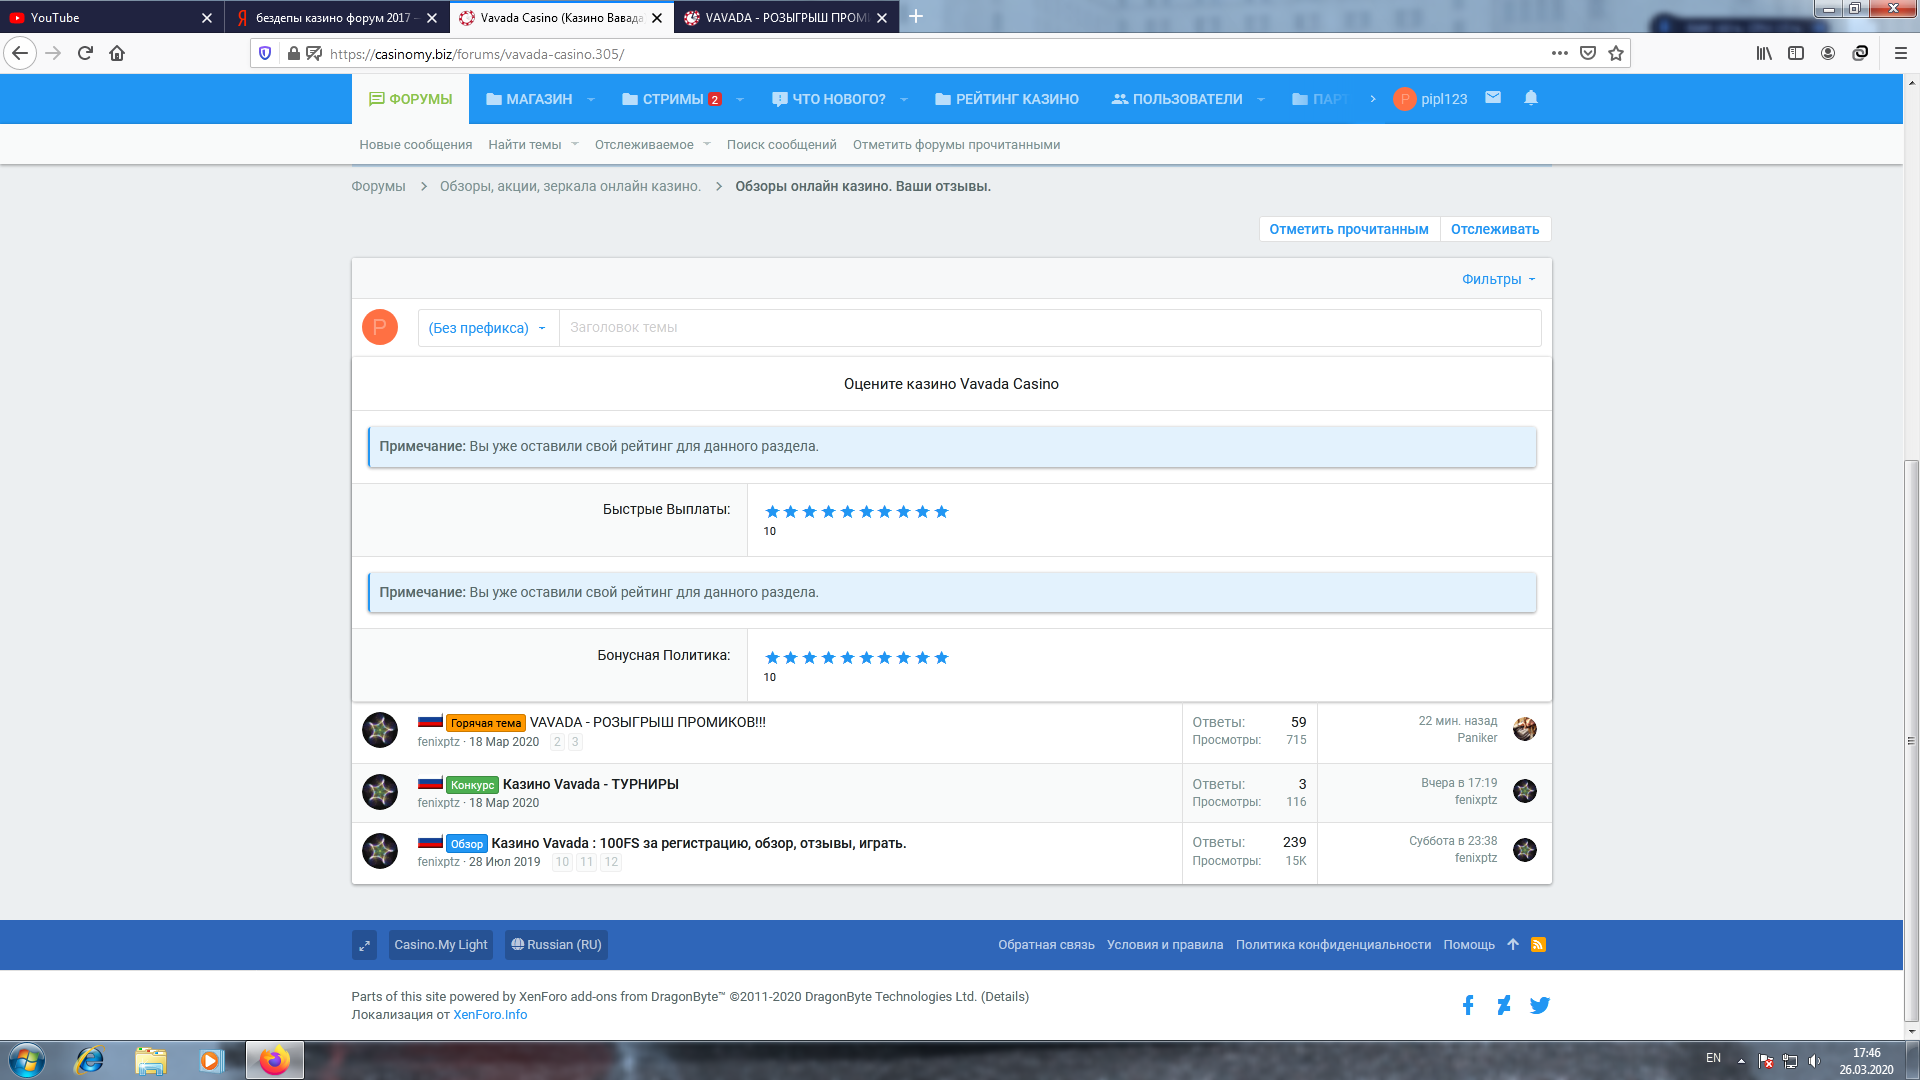Select the last star for Бонусная Политика
This screenshot has height=1080, width=1920.
[x=941, y=658]
